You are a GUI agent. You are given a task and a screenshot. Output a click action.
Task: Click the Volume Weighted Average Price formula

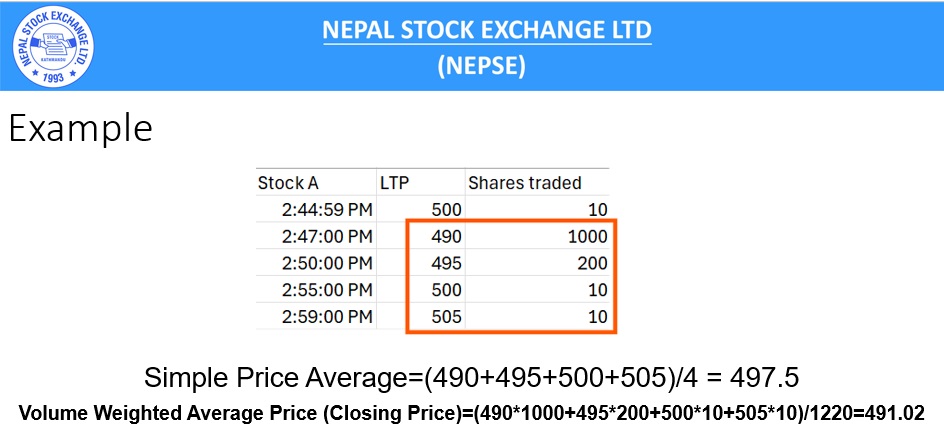click(471, 412)
